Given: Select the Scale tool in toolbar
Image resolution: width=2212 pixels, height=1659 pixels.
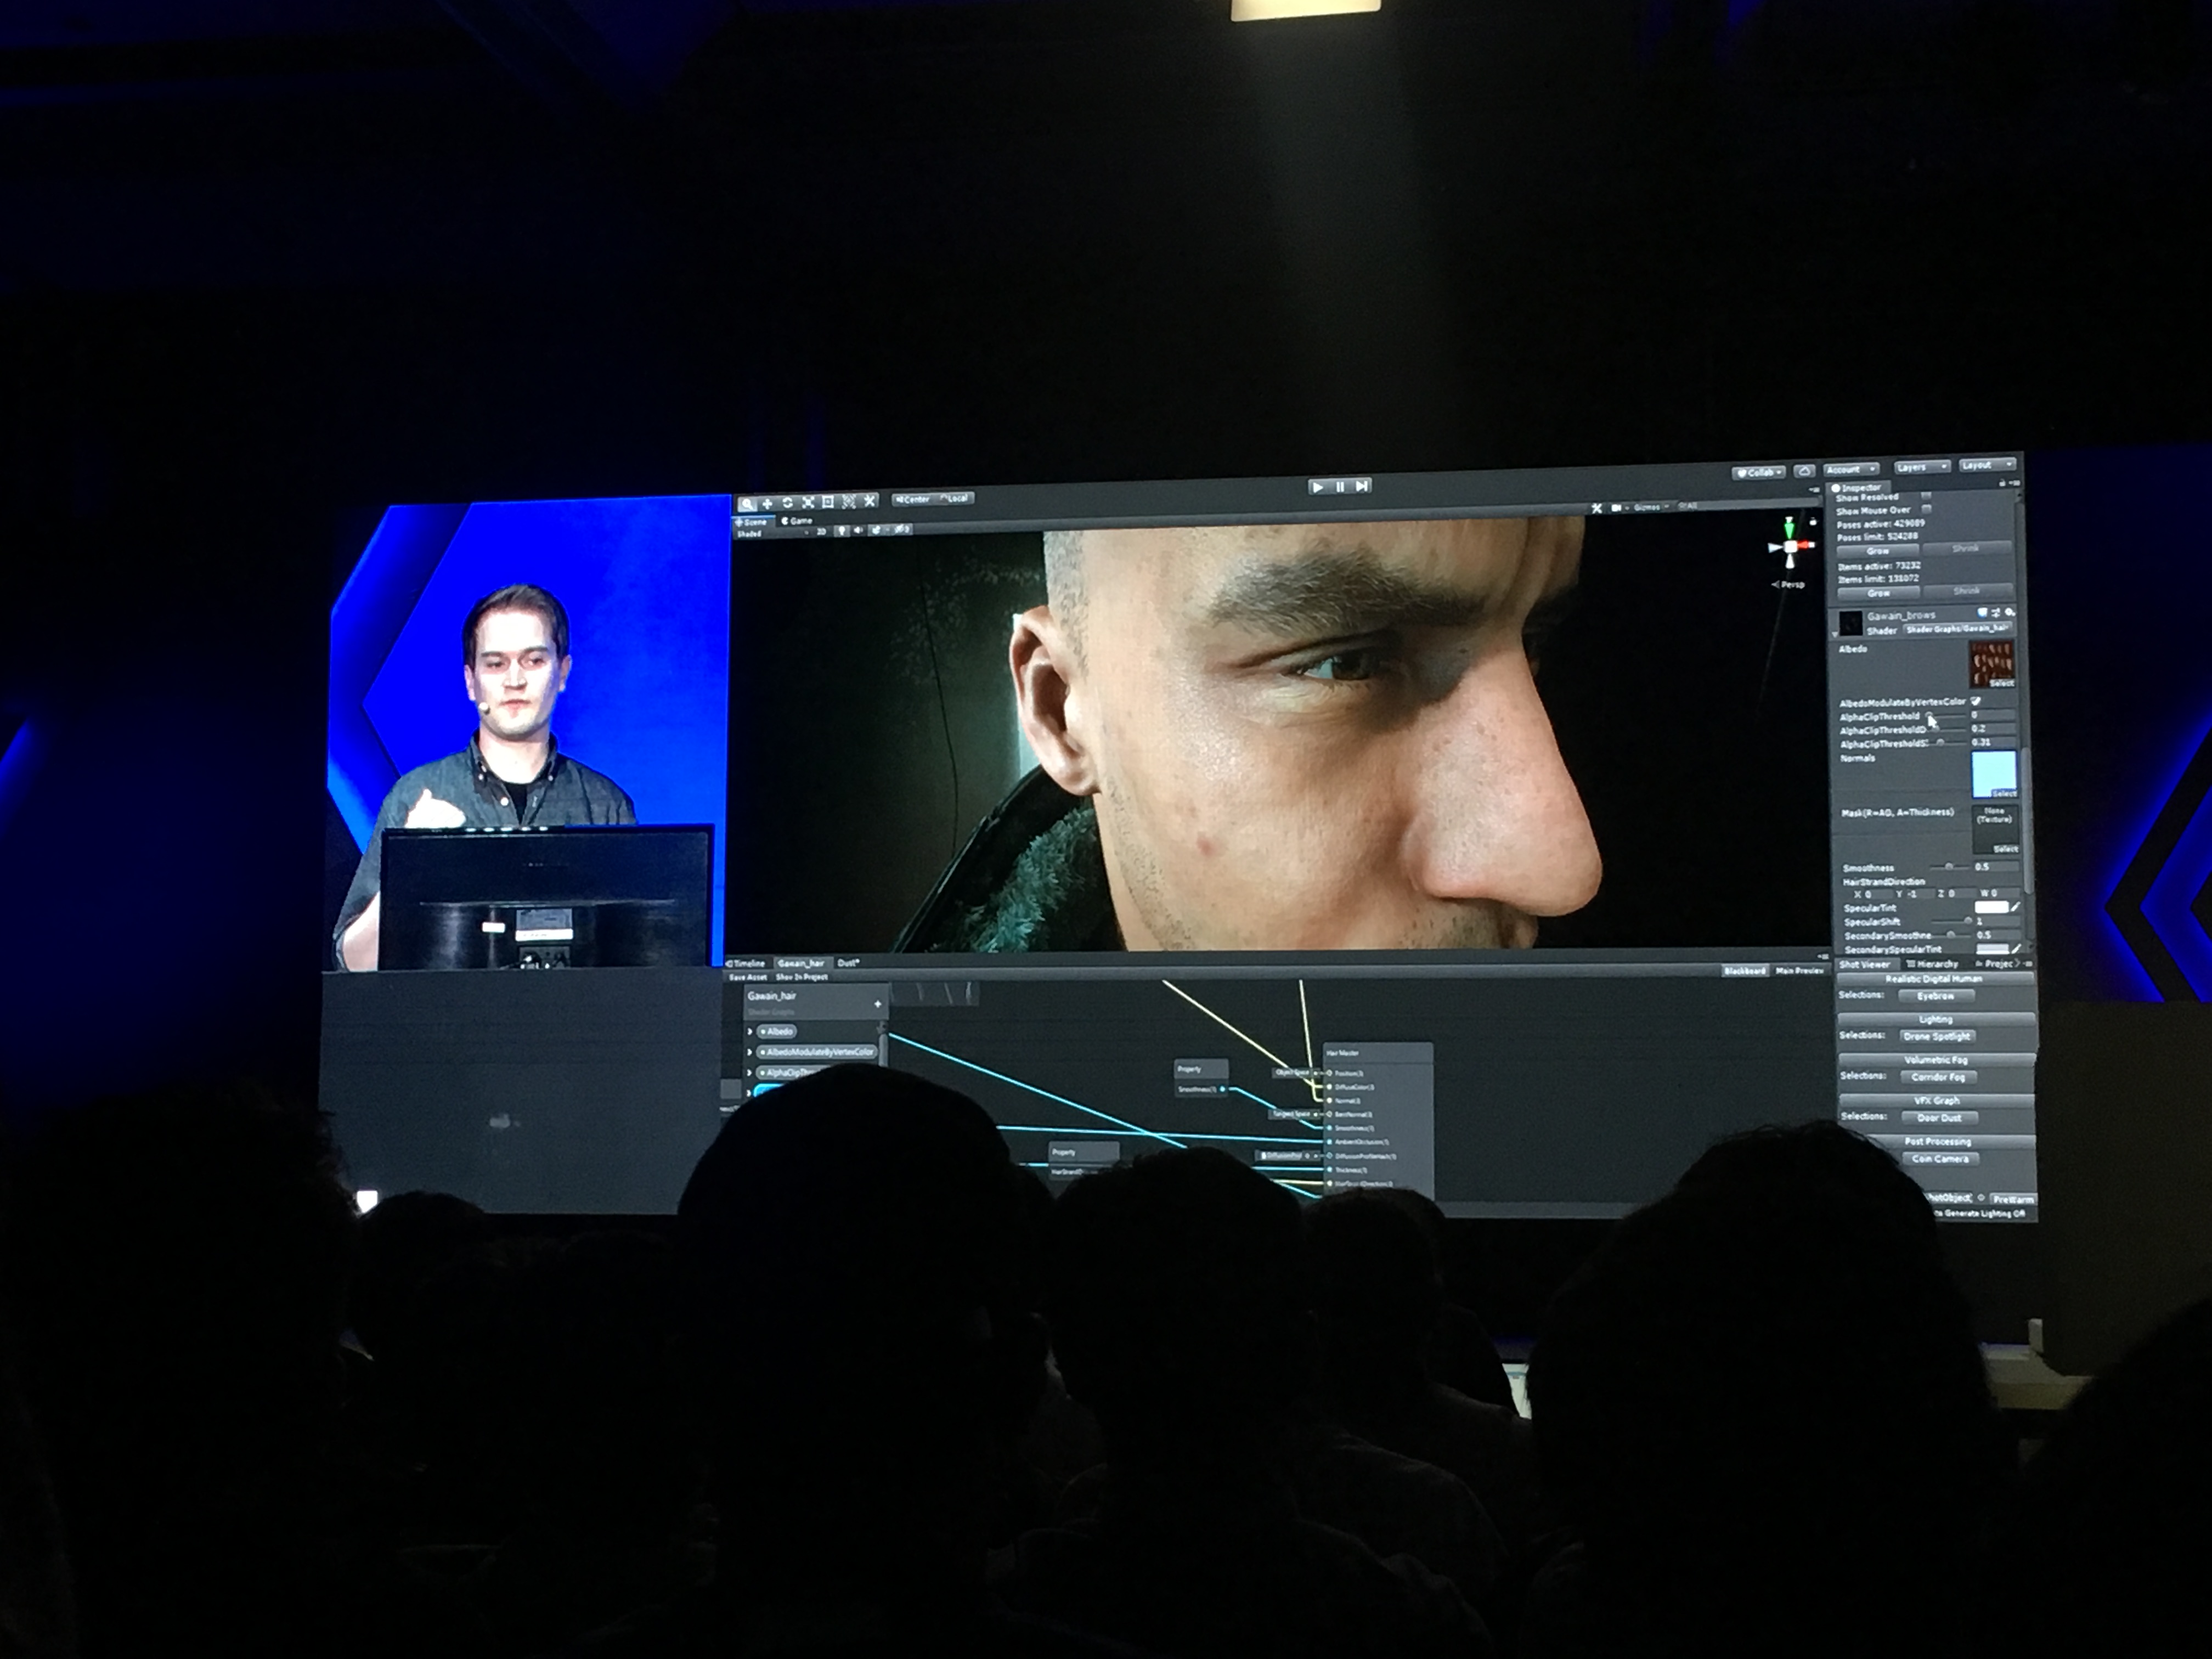Looking at the screenshot, I should (x=808, y=502).
